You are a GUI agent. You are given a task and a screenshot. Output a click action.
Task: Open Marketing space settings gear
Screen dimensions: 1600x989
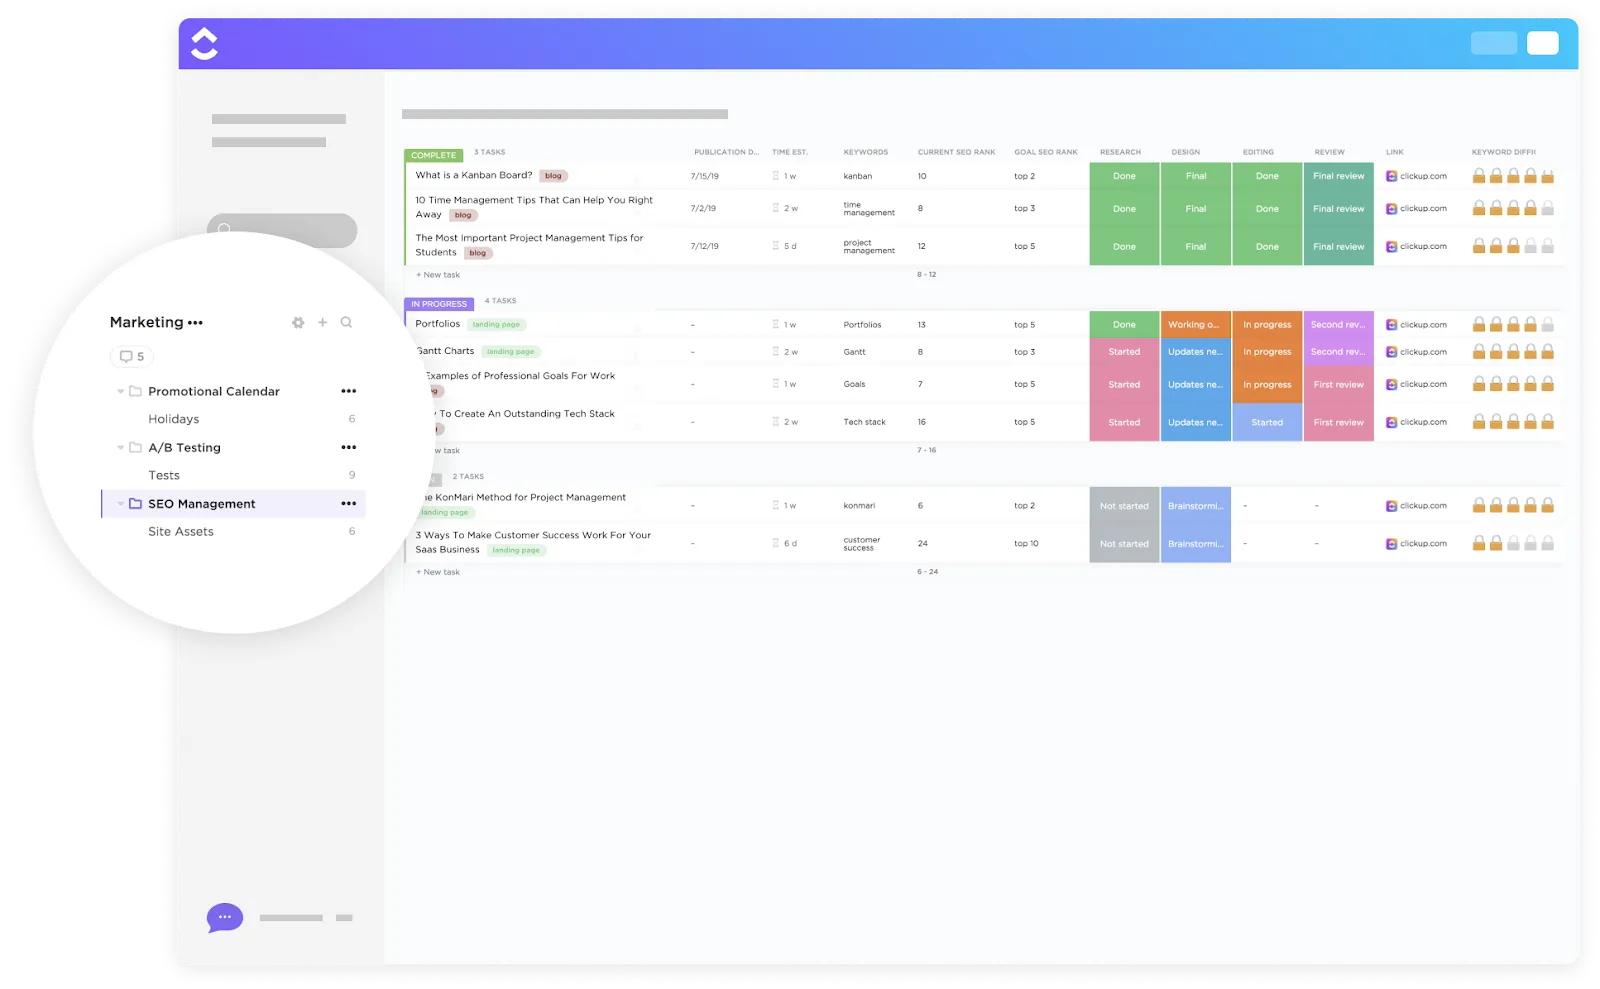298,322
